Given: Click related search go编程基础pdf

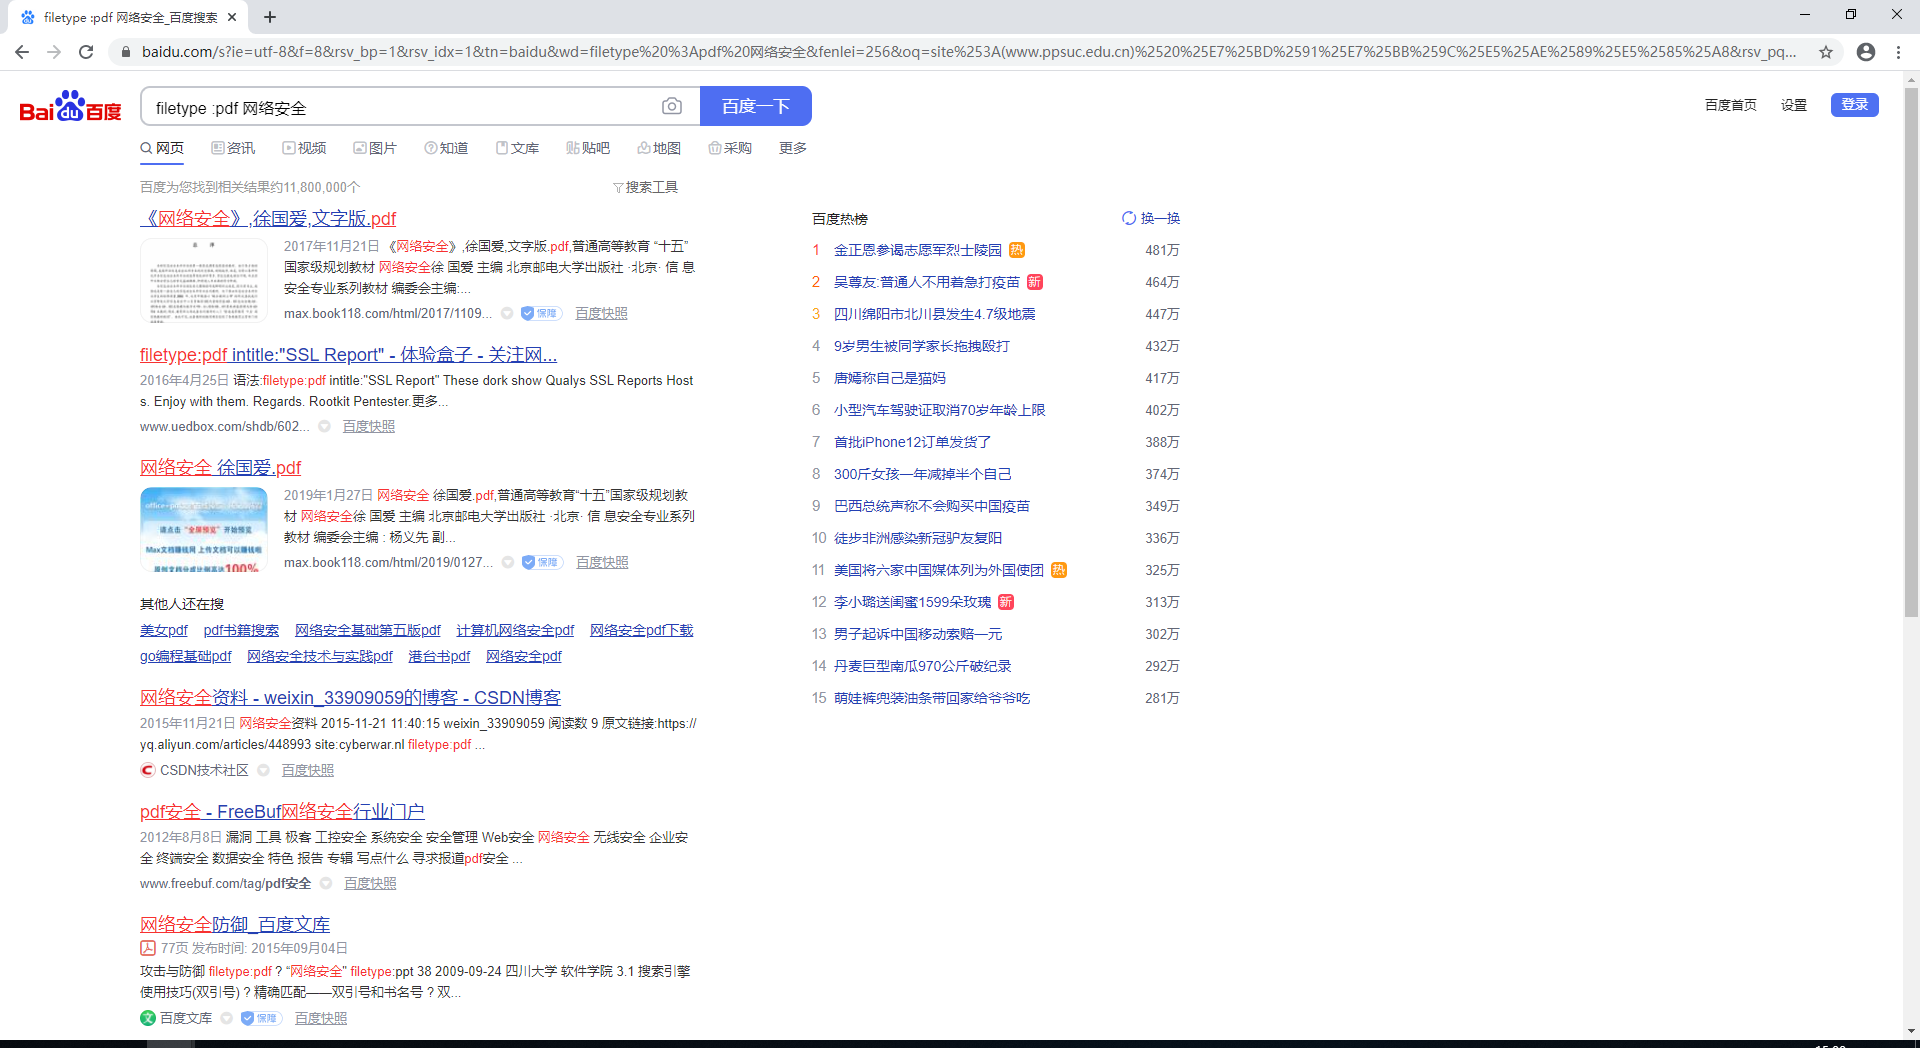Looking at the screenshot, I should [x=185, y=656].
